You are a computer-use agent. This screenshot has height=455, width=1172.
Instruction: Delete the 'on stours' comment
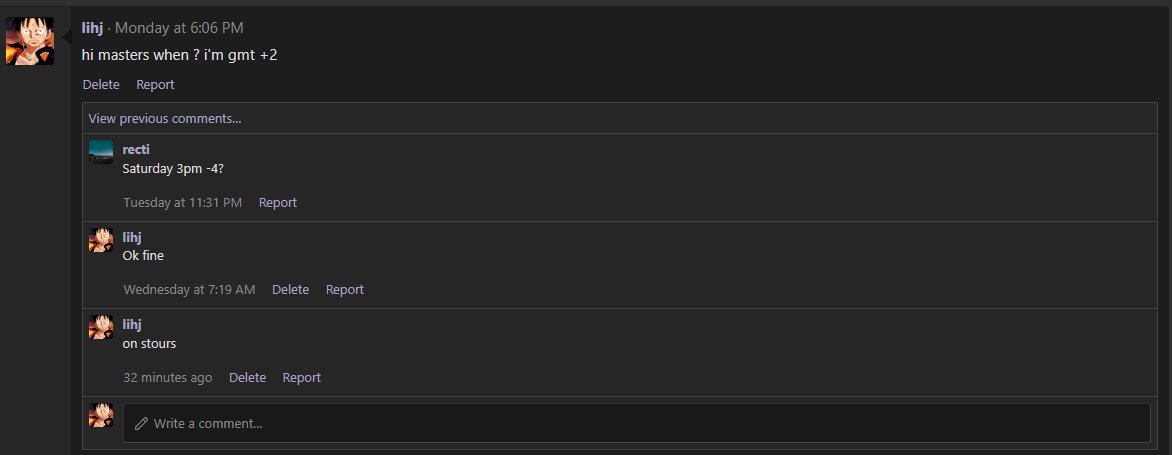(x=247, y=378)
